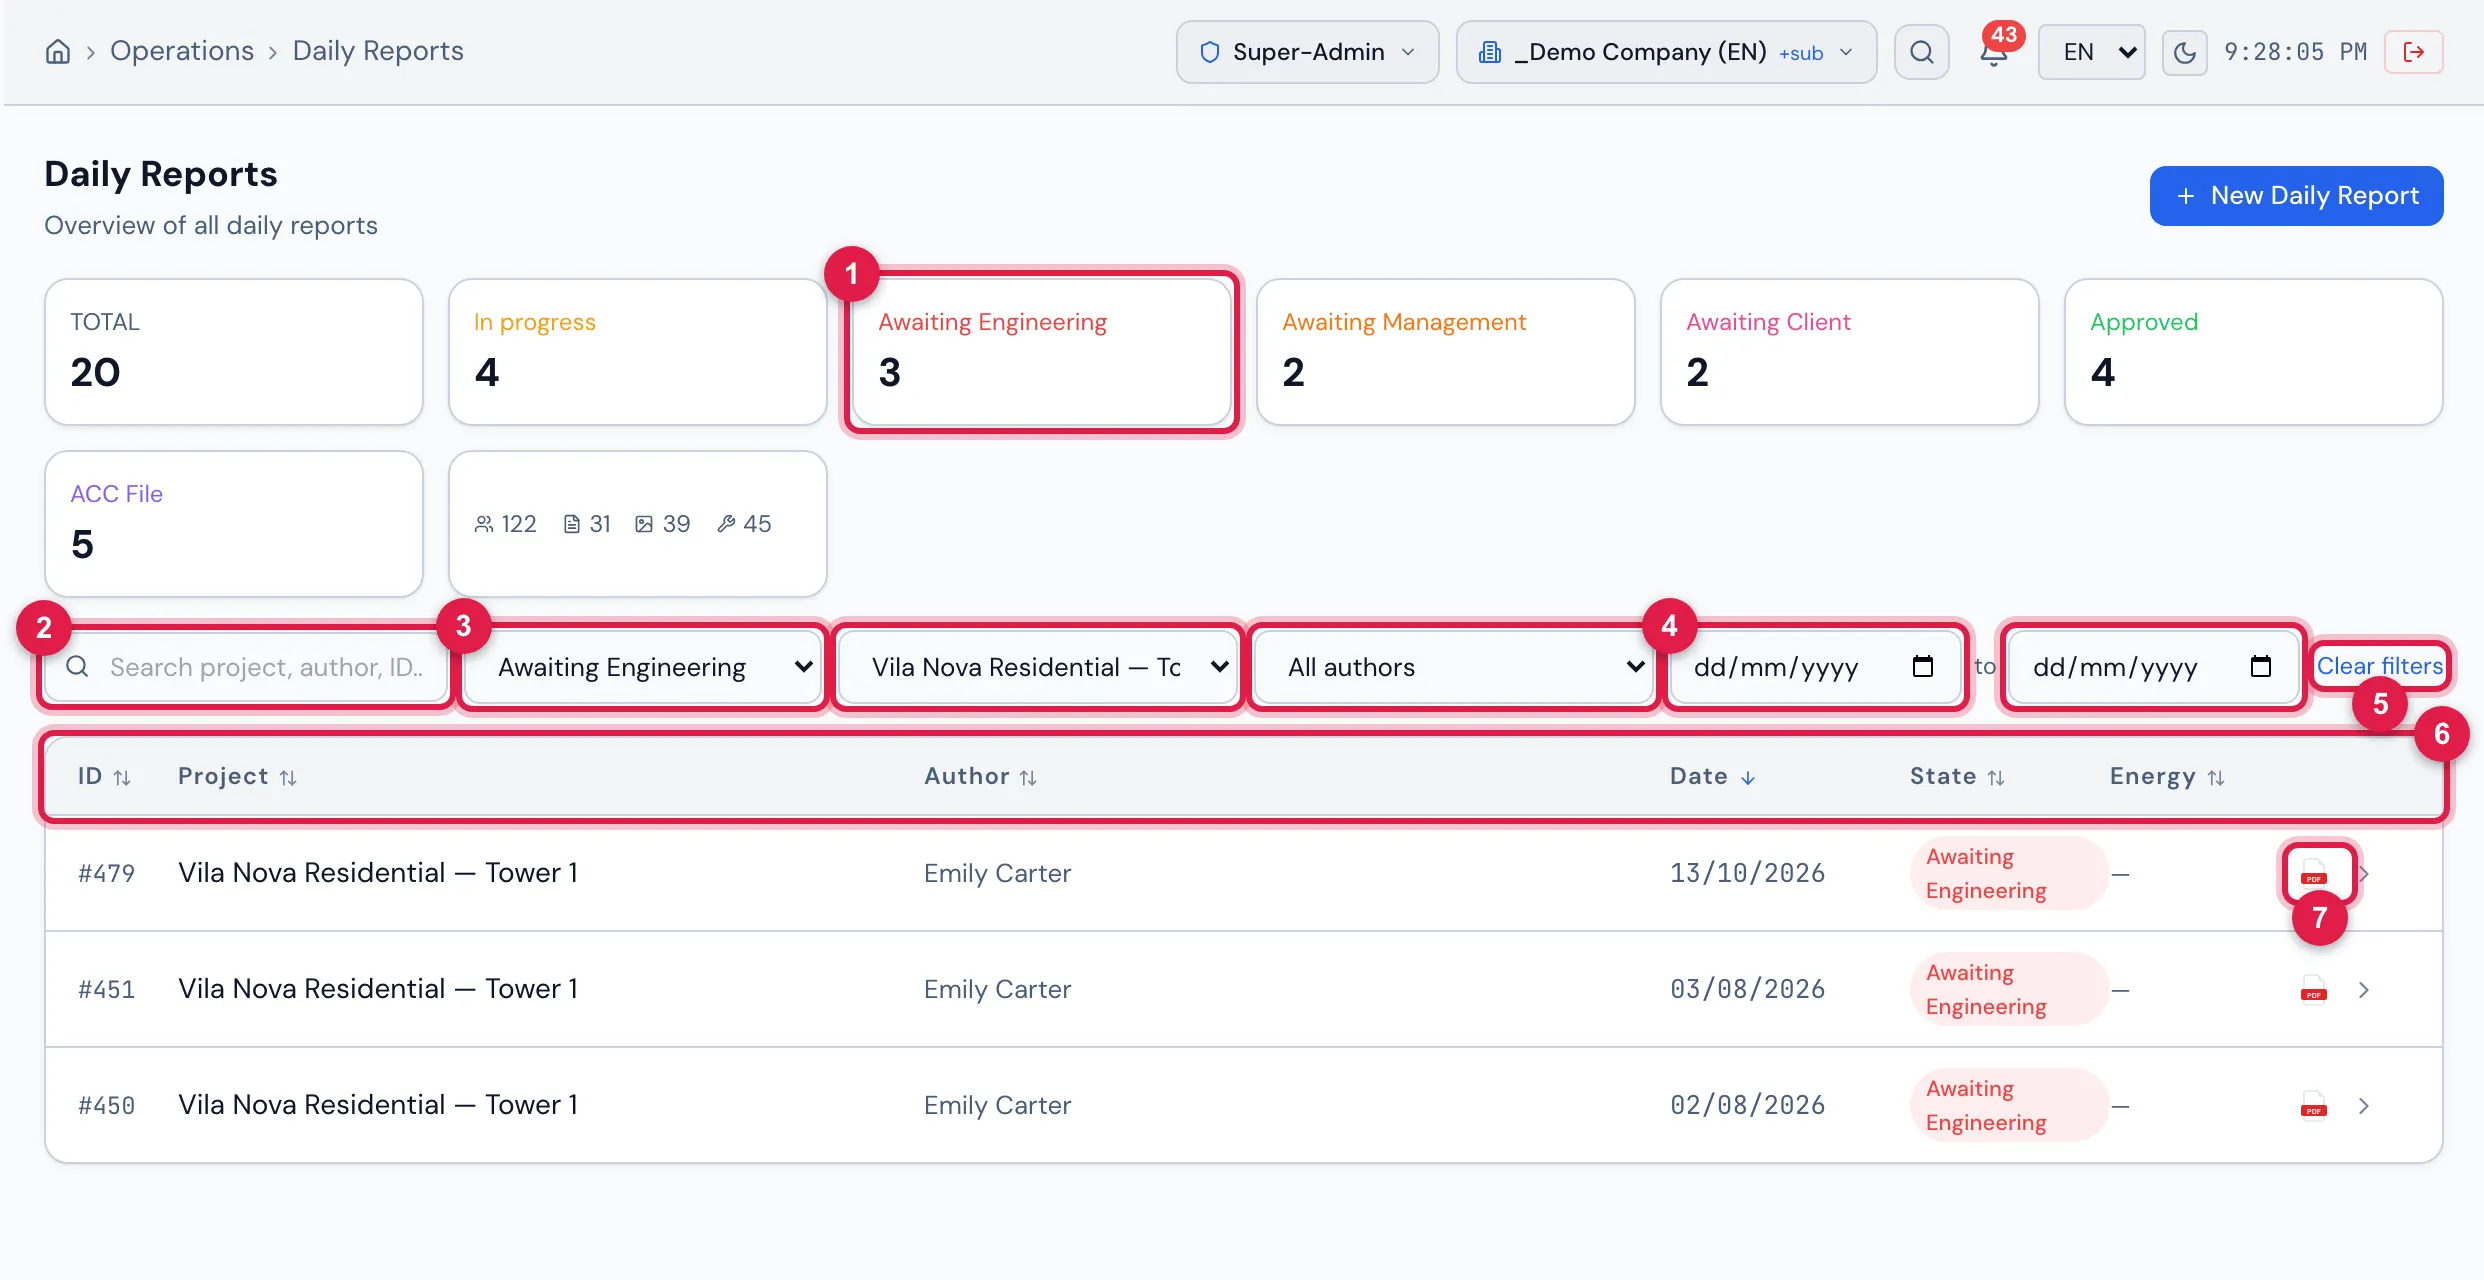Open Operations in the breadcrumb

click(x=182, y=51)
